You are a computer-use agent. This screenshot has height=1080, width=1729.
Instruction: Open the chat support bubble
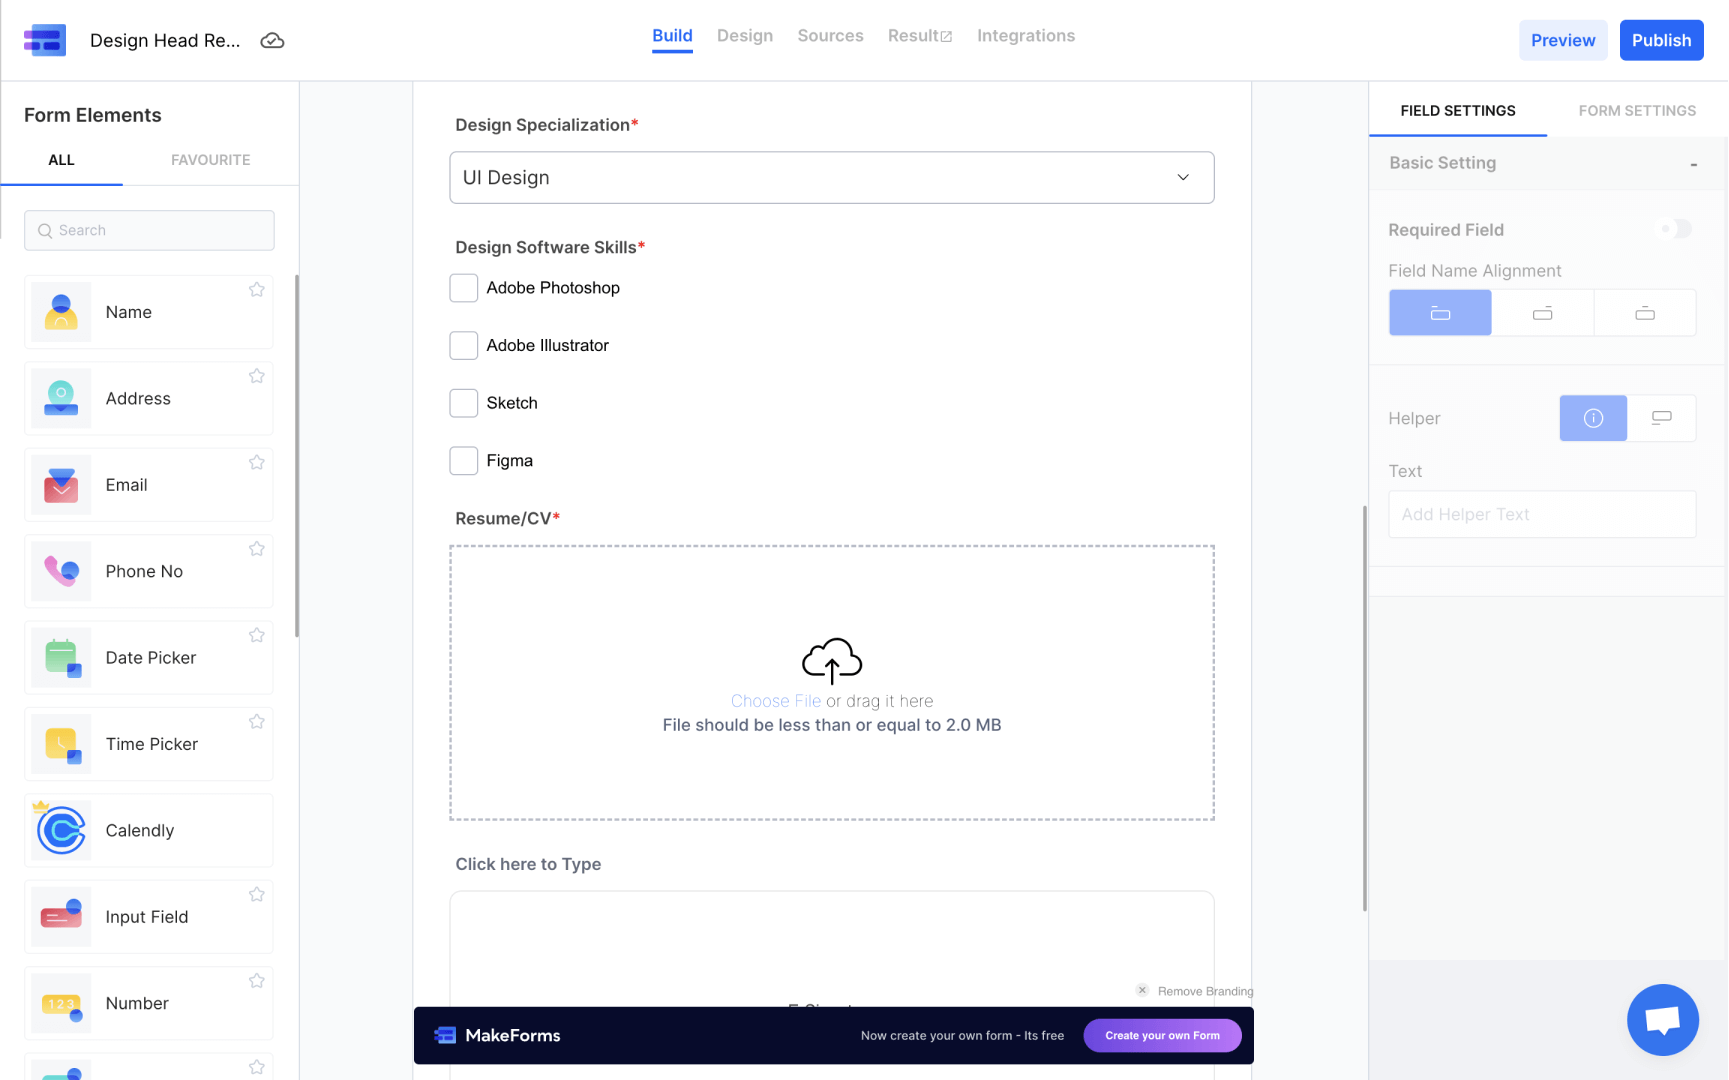coord(1662,1020)
